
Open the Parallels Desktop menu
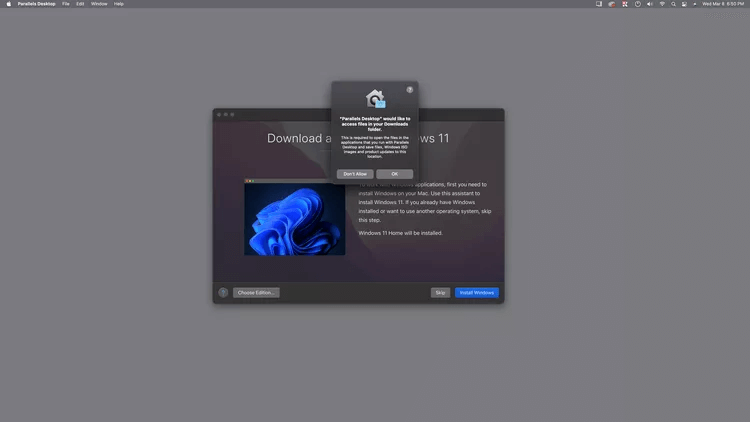[x=36, y=4]
